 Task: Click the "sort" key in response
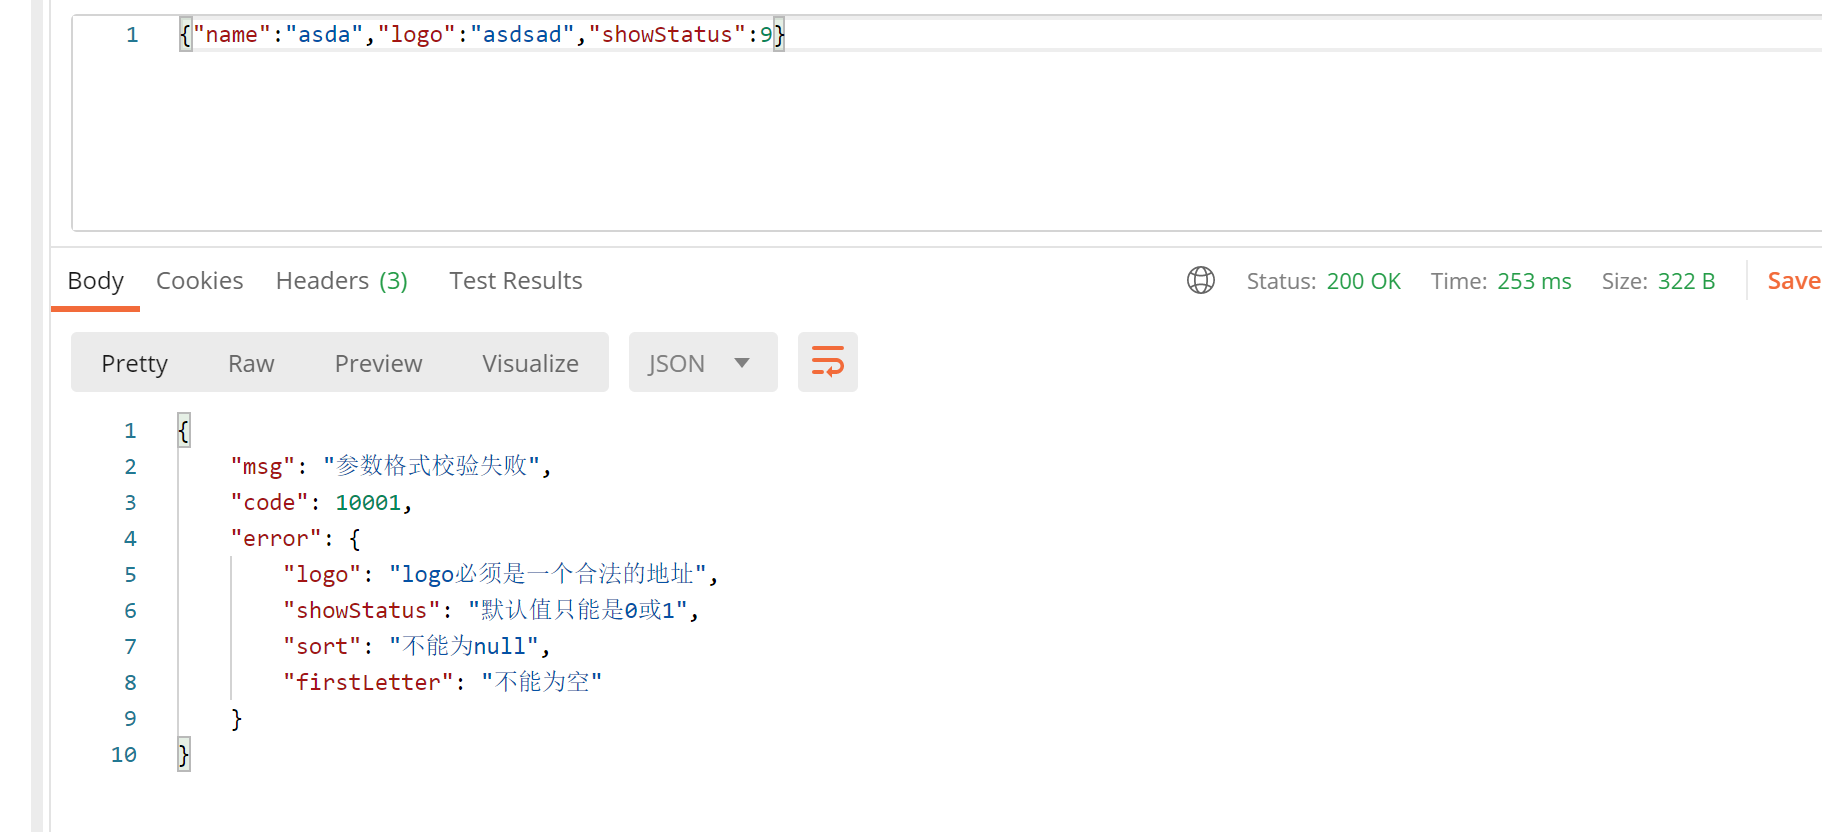tap(322, 647)
